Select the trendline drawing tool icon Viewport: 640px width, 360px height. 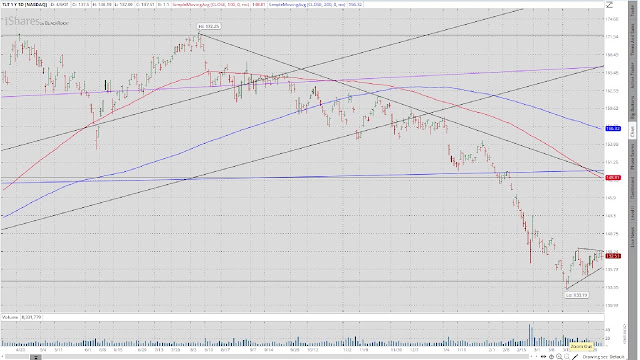[x=575, y=357]
